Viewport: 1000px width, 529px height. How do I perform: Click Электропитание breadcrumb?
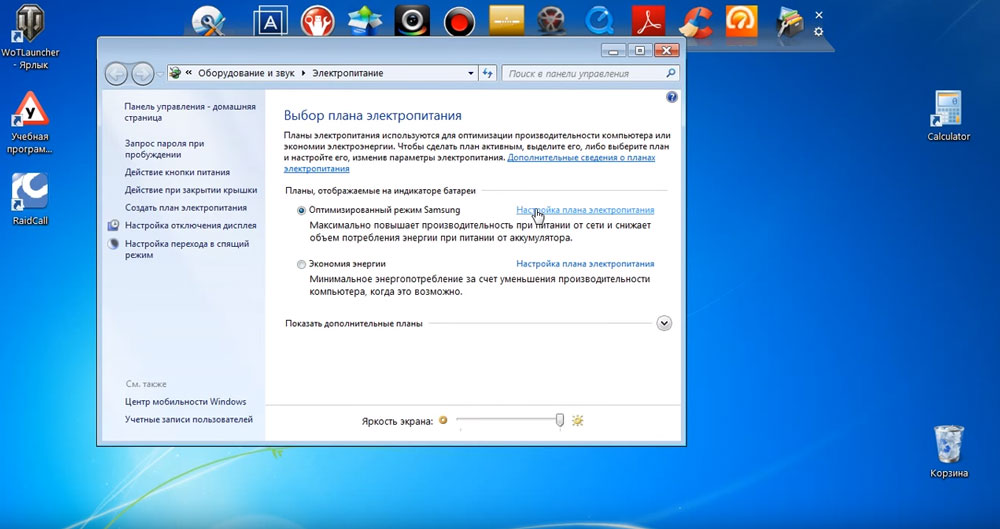(348, 73)
